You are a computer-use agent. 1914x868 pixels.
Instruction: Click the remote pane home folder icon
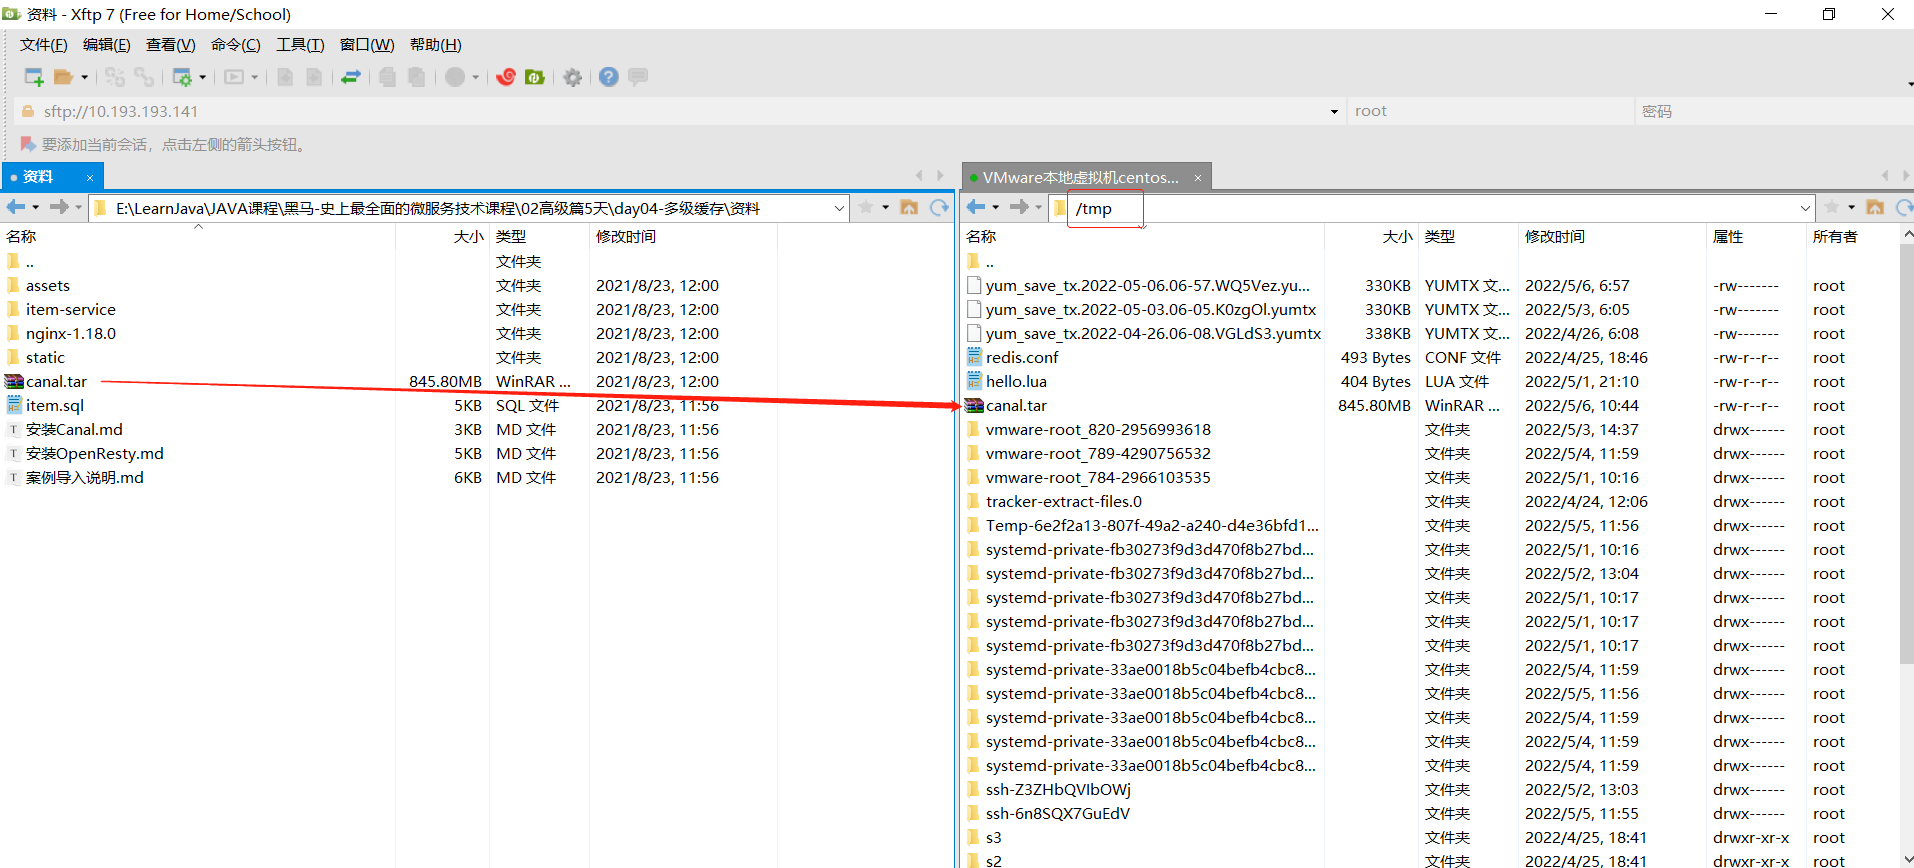1875,207
